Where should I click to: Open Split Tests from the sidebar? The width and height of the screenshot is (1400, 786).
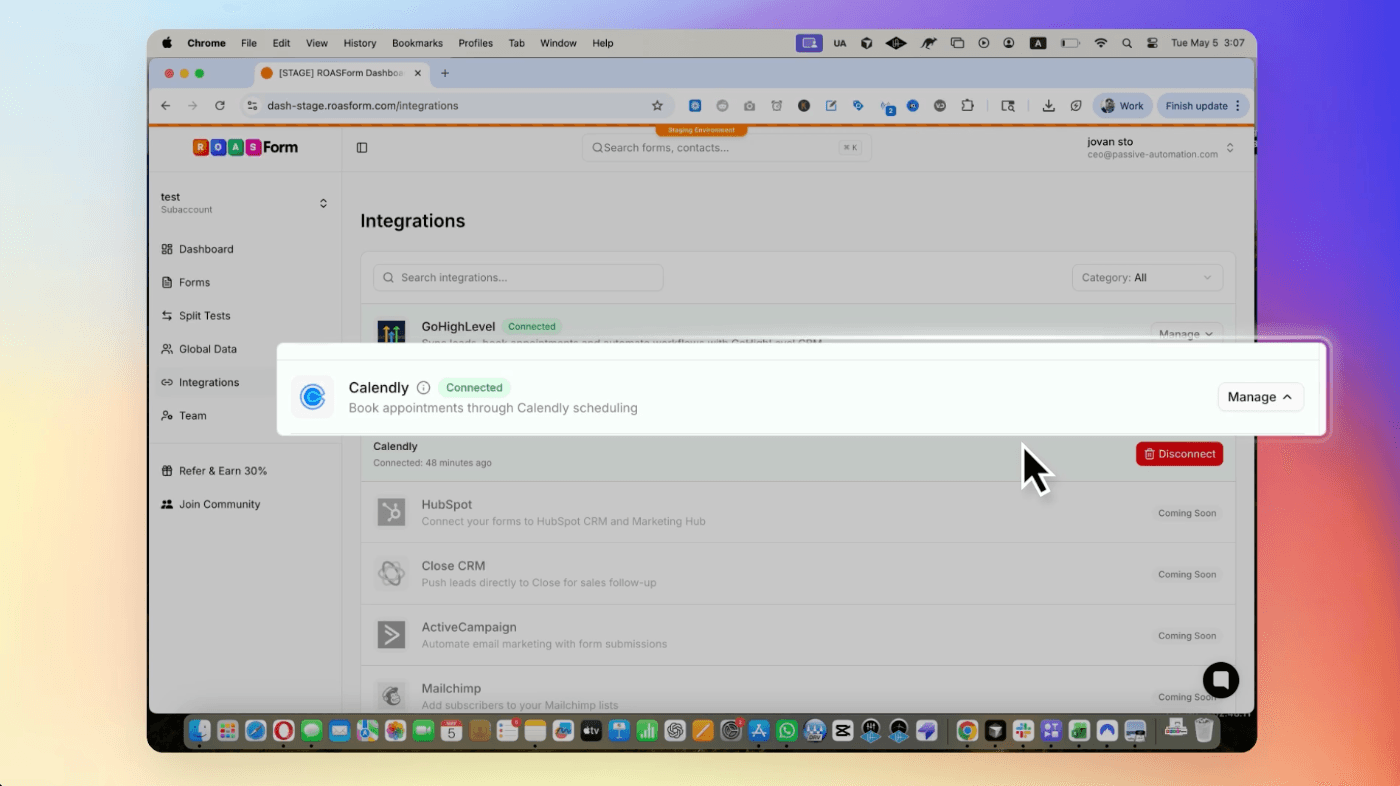pyautogui.click(x=196, y=315)
